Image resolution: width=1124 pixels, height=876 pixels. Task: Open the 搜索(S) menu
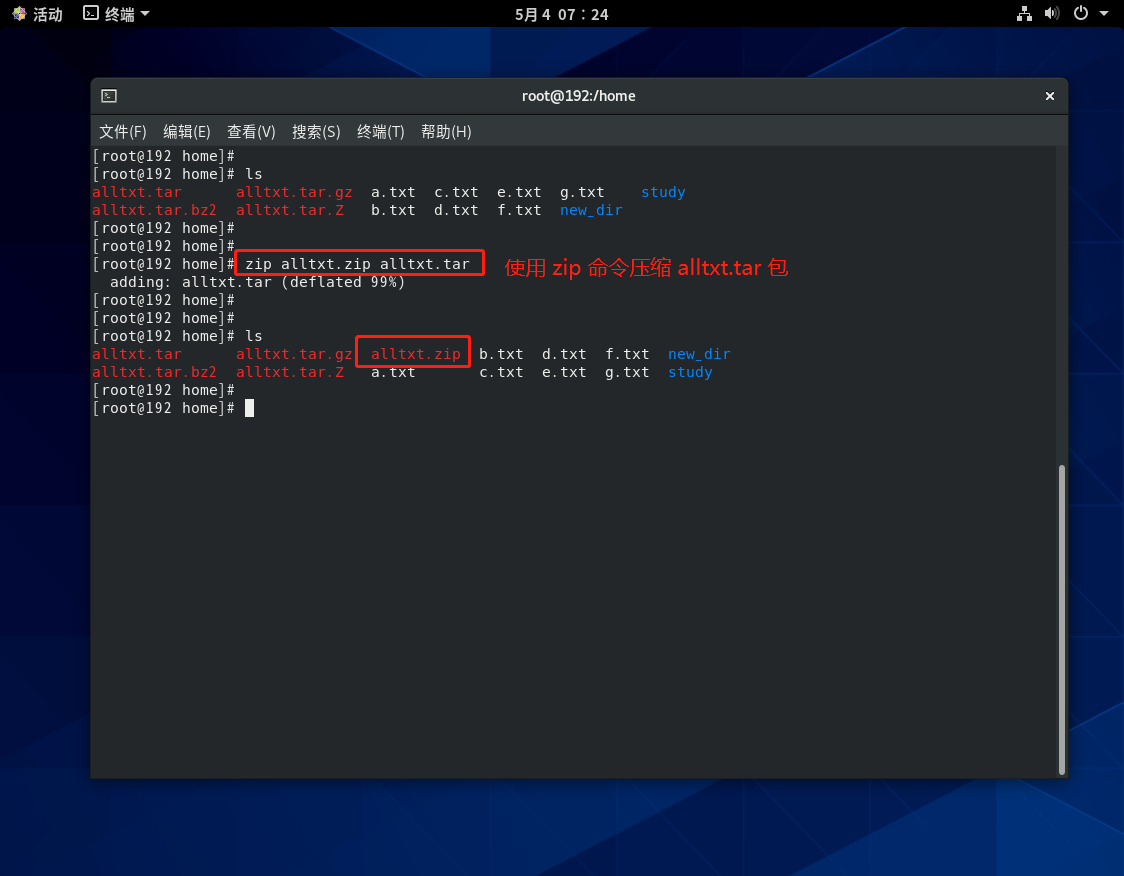point(316,132)
